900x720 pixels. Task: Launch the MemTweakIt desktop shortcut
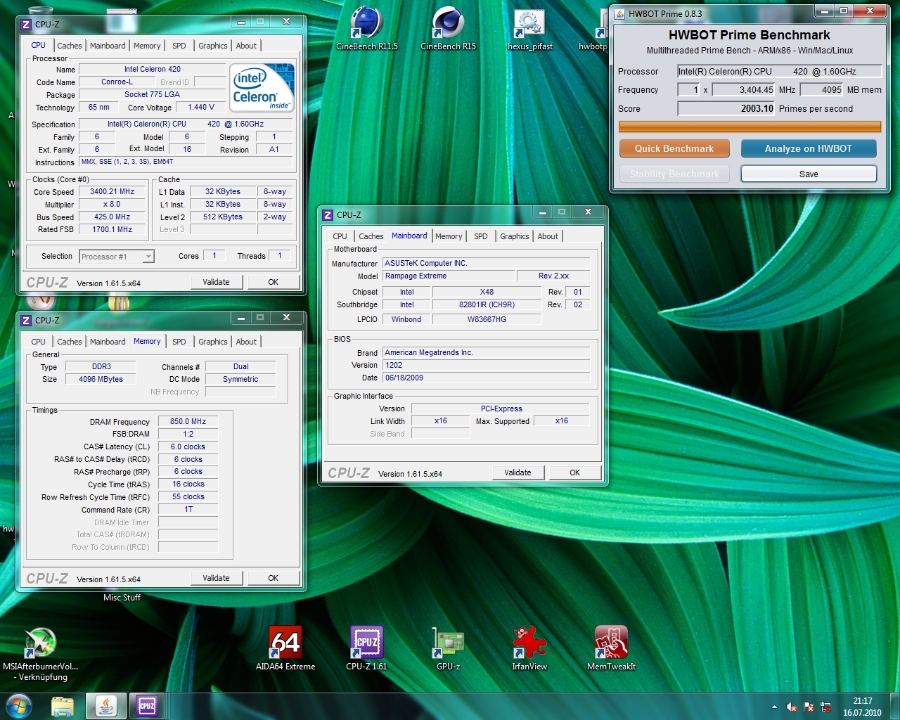point(611,648)
